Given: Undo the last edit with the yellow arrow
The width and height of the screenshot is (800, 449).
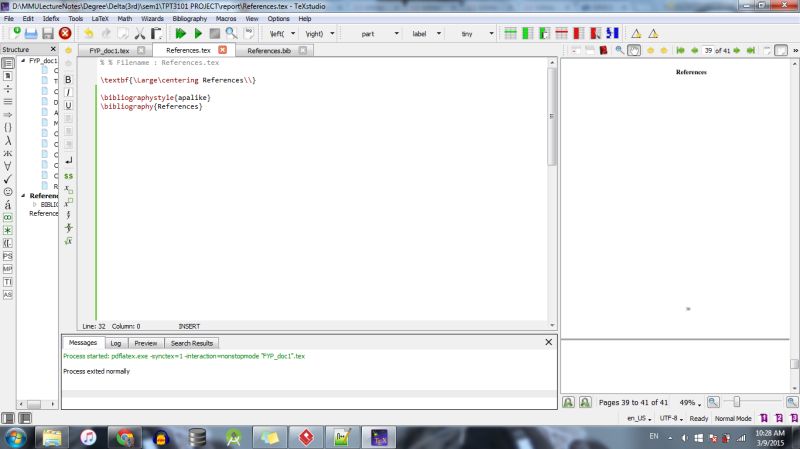Looking at the screenshot, I should click(x=89, y=34).
